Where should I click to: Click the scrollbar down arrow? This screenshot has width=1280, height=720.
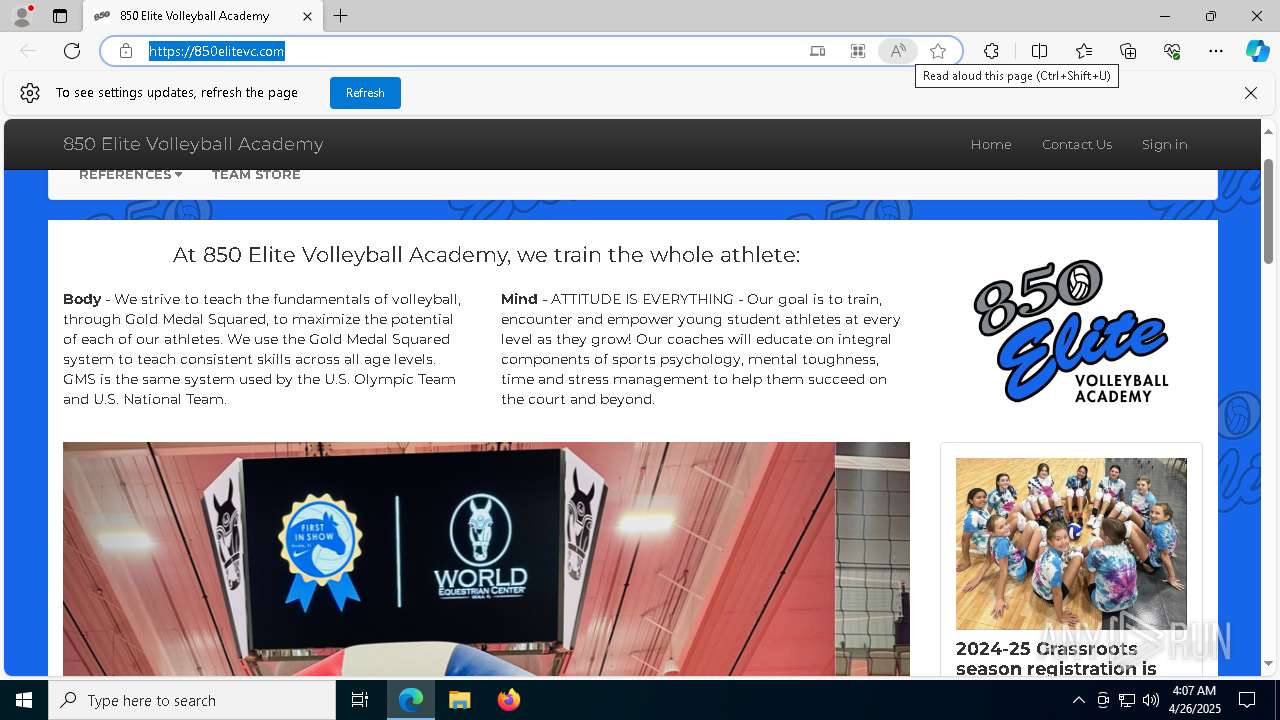[x=1269, y=663]
